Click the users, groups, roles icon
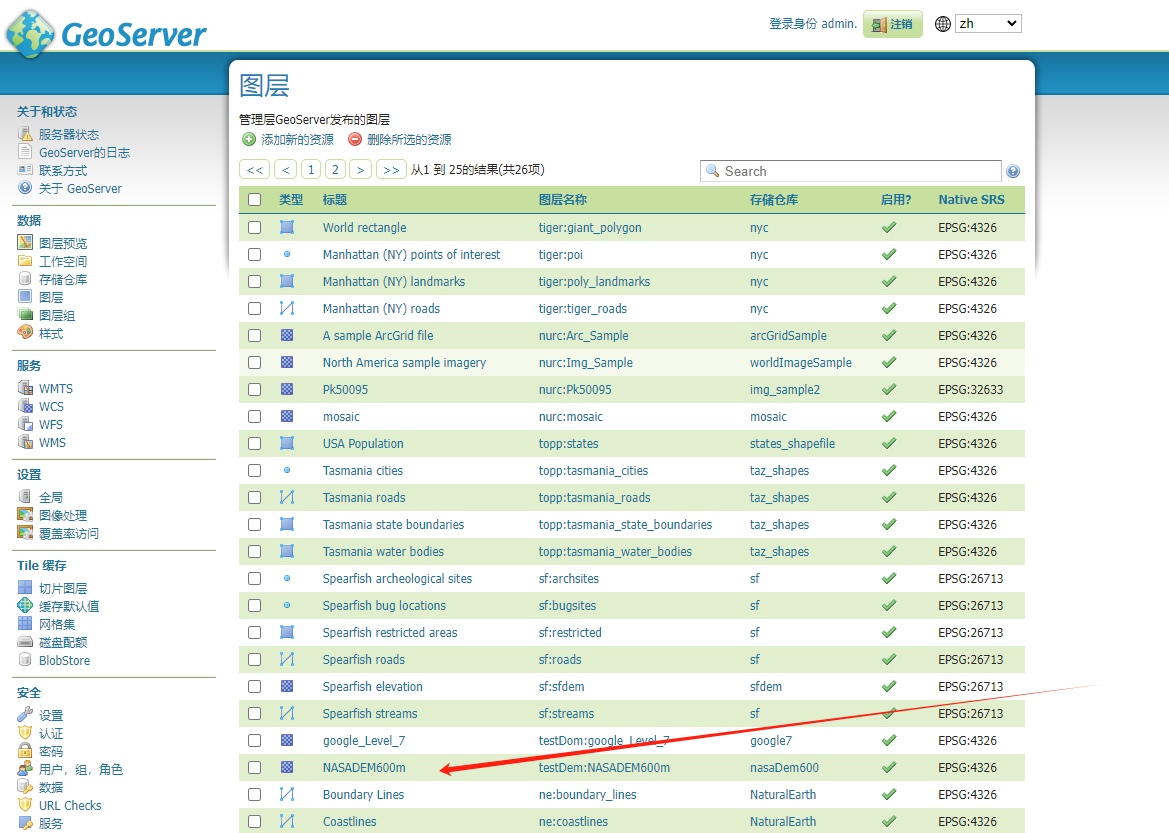This screenshot has height=833, width=1169. [x=25, y=768]
